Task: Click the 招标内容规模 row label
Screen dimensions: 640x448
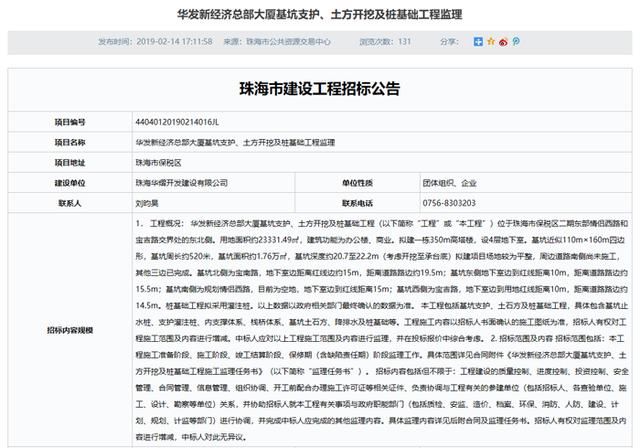Action: (70, 330)
